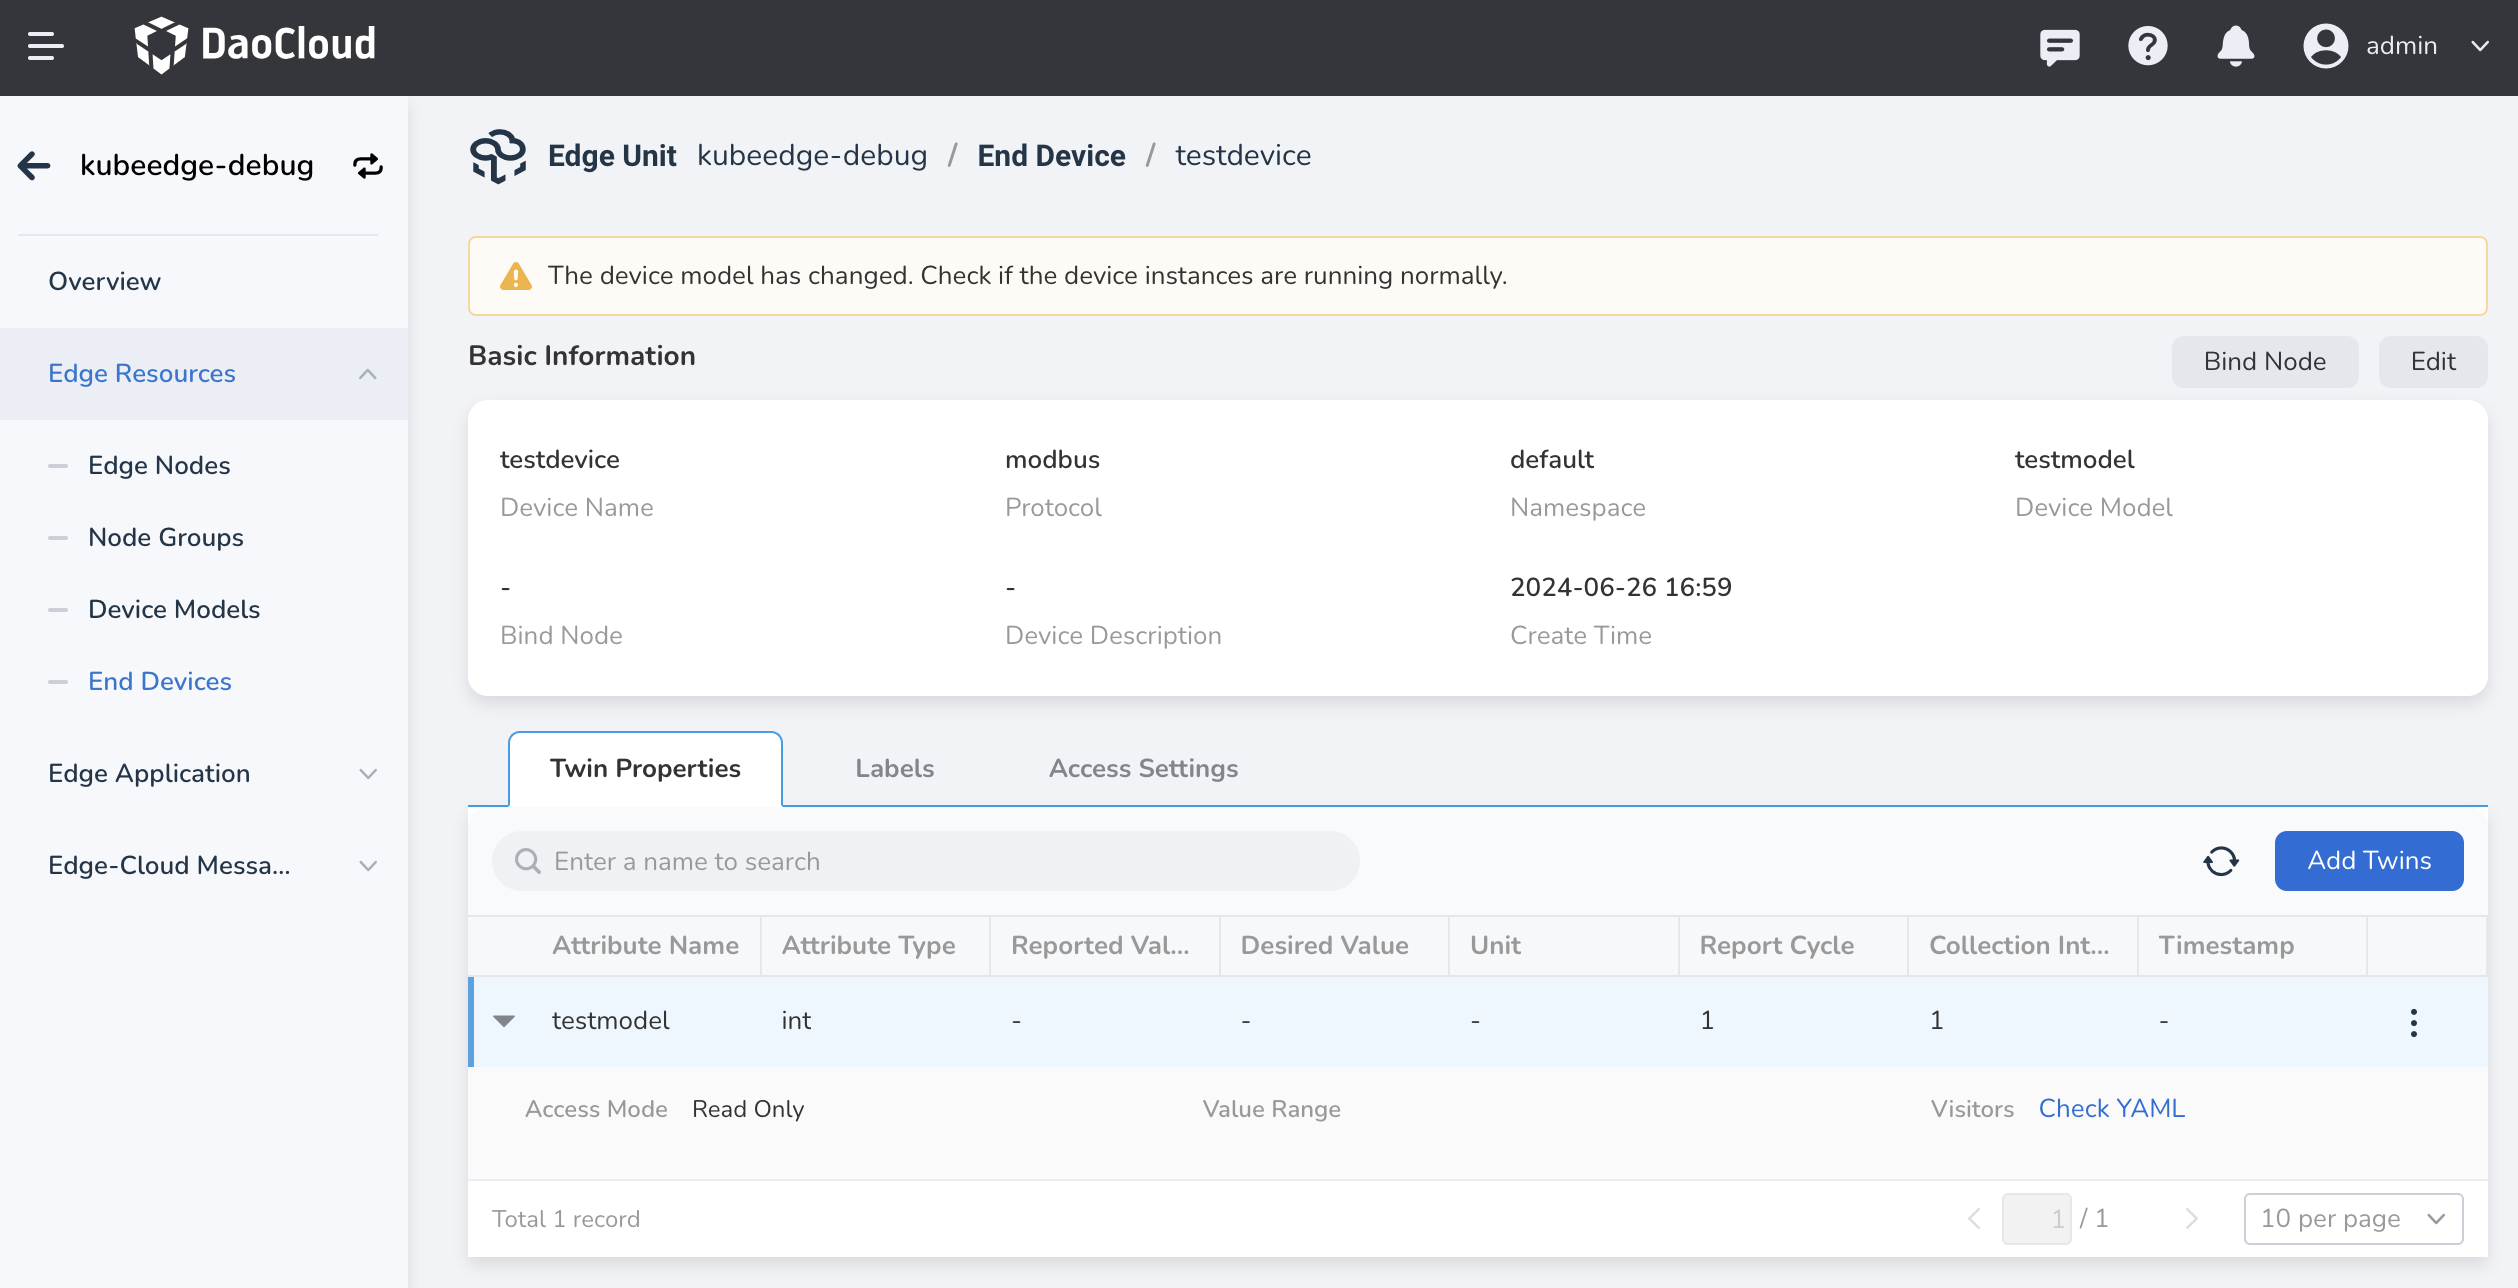This screenshot has width=2518, height=1288.
Task: Switch to the Labels tab
Action: [894, 768]
